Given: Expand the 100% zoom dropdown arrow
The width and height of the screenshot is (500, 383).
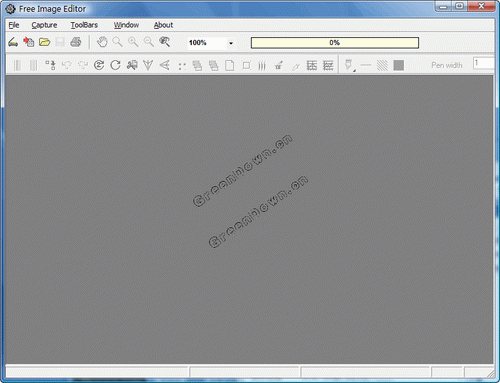Looking at the screenshot, I should 231,43.
